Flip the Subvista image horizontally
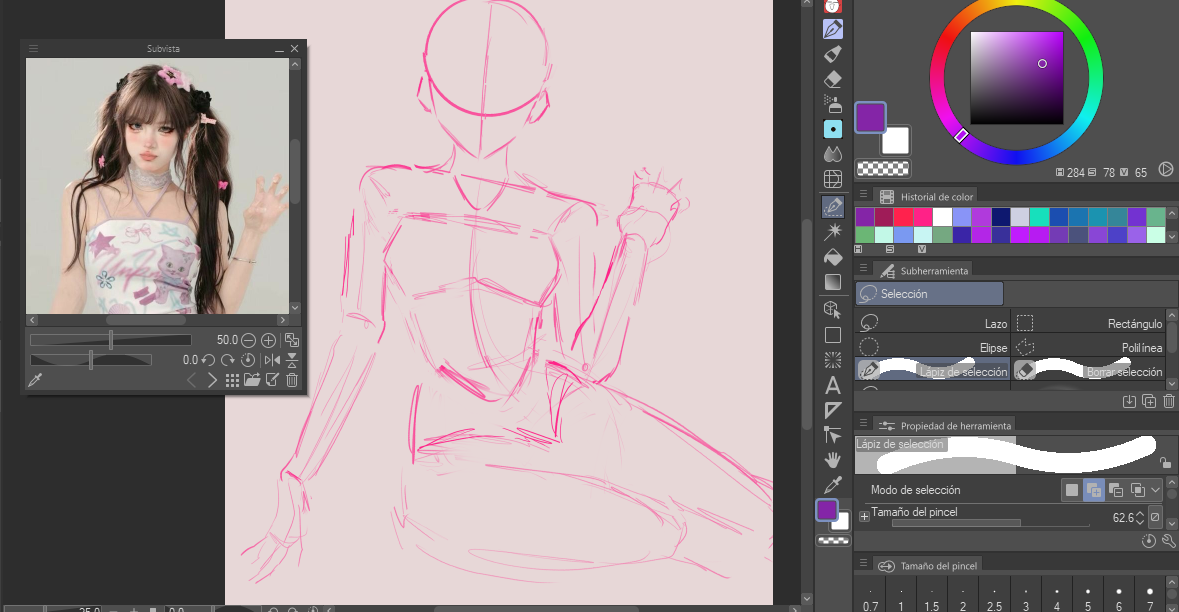1179x612 pixels. [272, 360]
